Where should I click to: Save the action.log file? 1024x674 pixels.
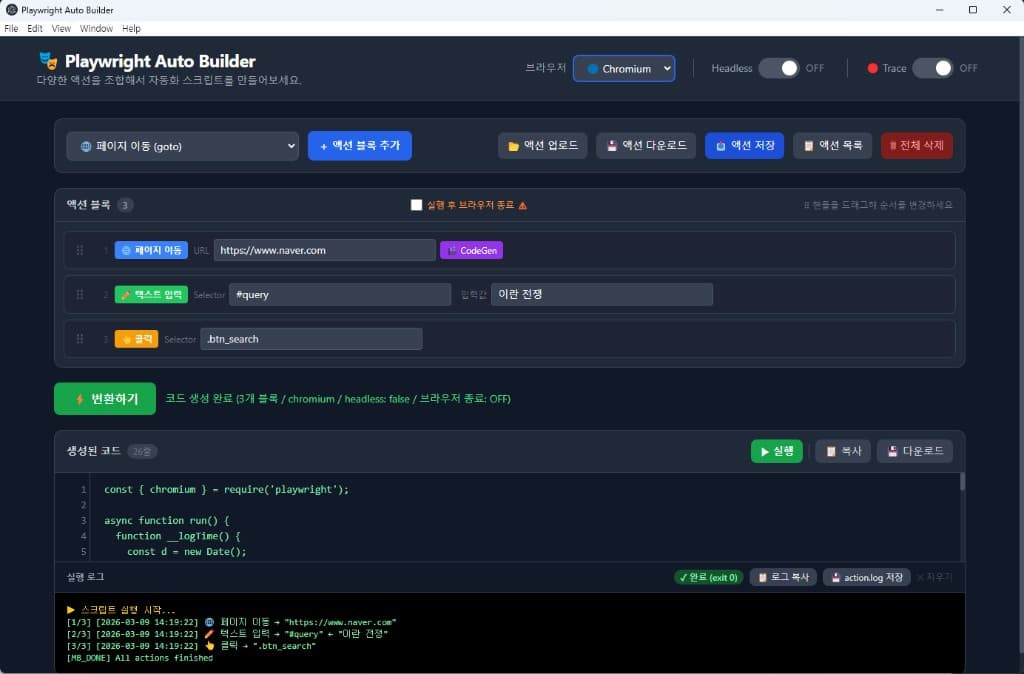pos(866,577)
